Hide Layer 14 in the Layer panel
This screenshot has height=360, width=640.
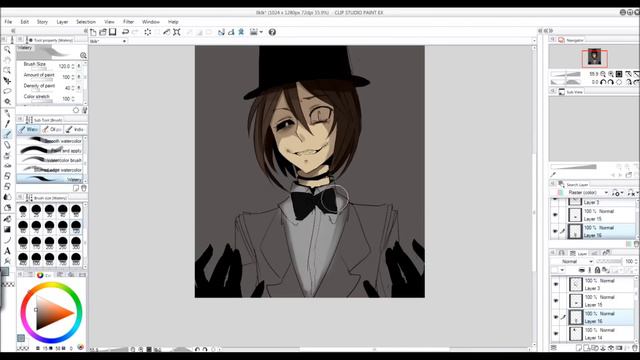tap(556, 333)
